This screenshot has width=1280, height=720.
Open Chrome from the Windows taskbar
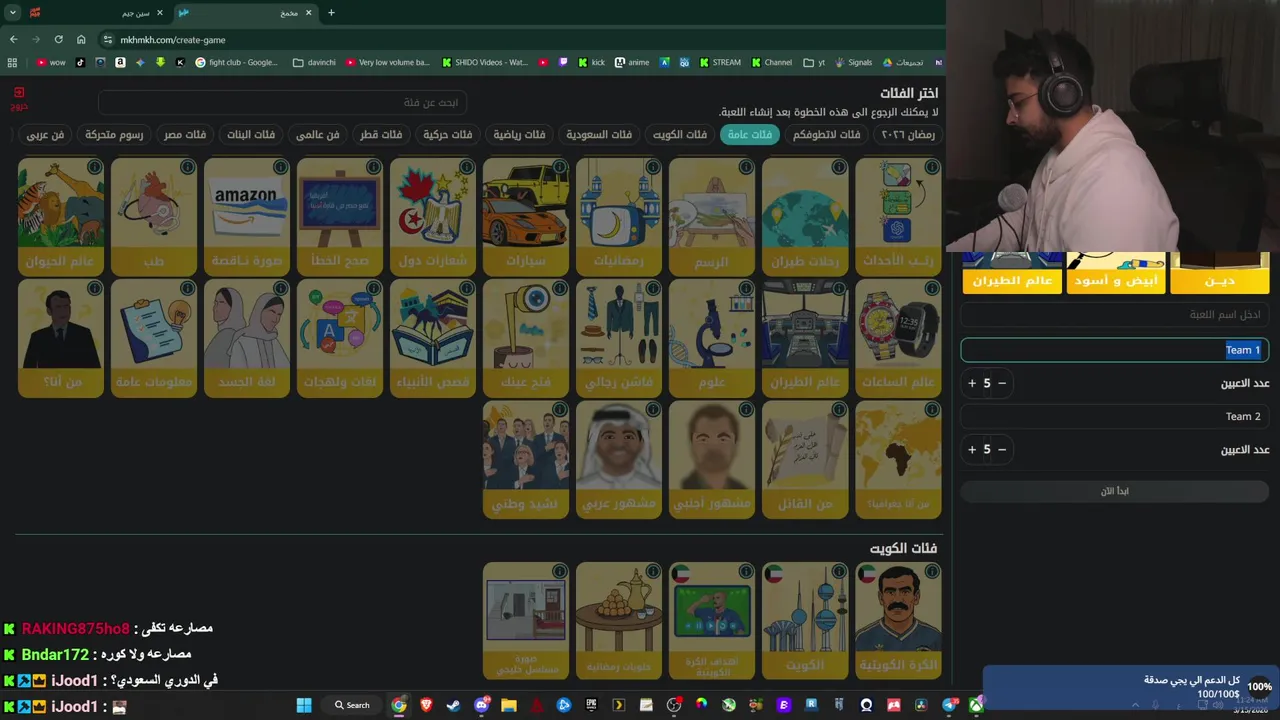point(399,705)
